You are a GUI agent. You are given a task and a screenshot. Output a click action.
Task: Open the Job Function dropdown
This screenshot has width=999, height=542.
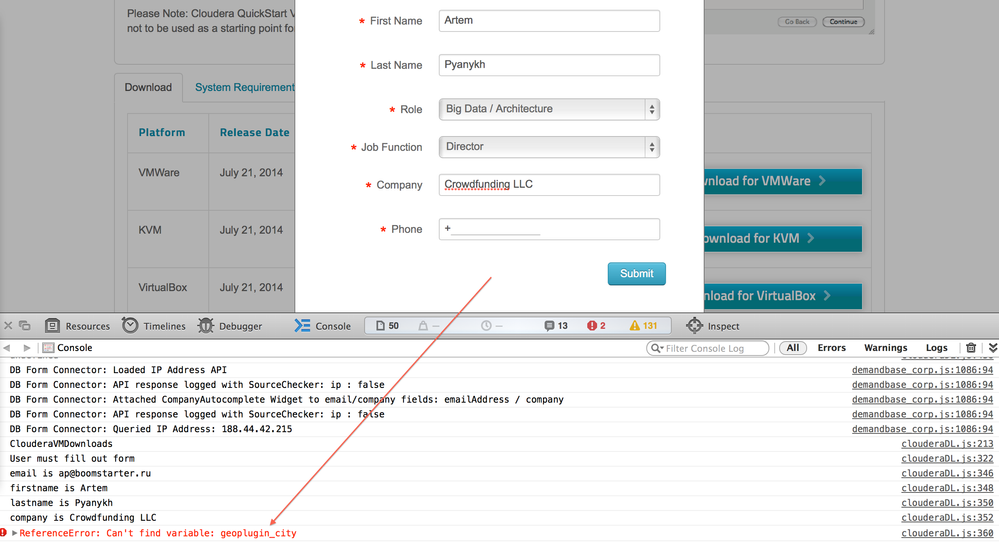pyautogui.click(x=549, y=147)
